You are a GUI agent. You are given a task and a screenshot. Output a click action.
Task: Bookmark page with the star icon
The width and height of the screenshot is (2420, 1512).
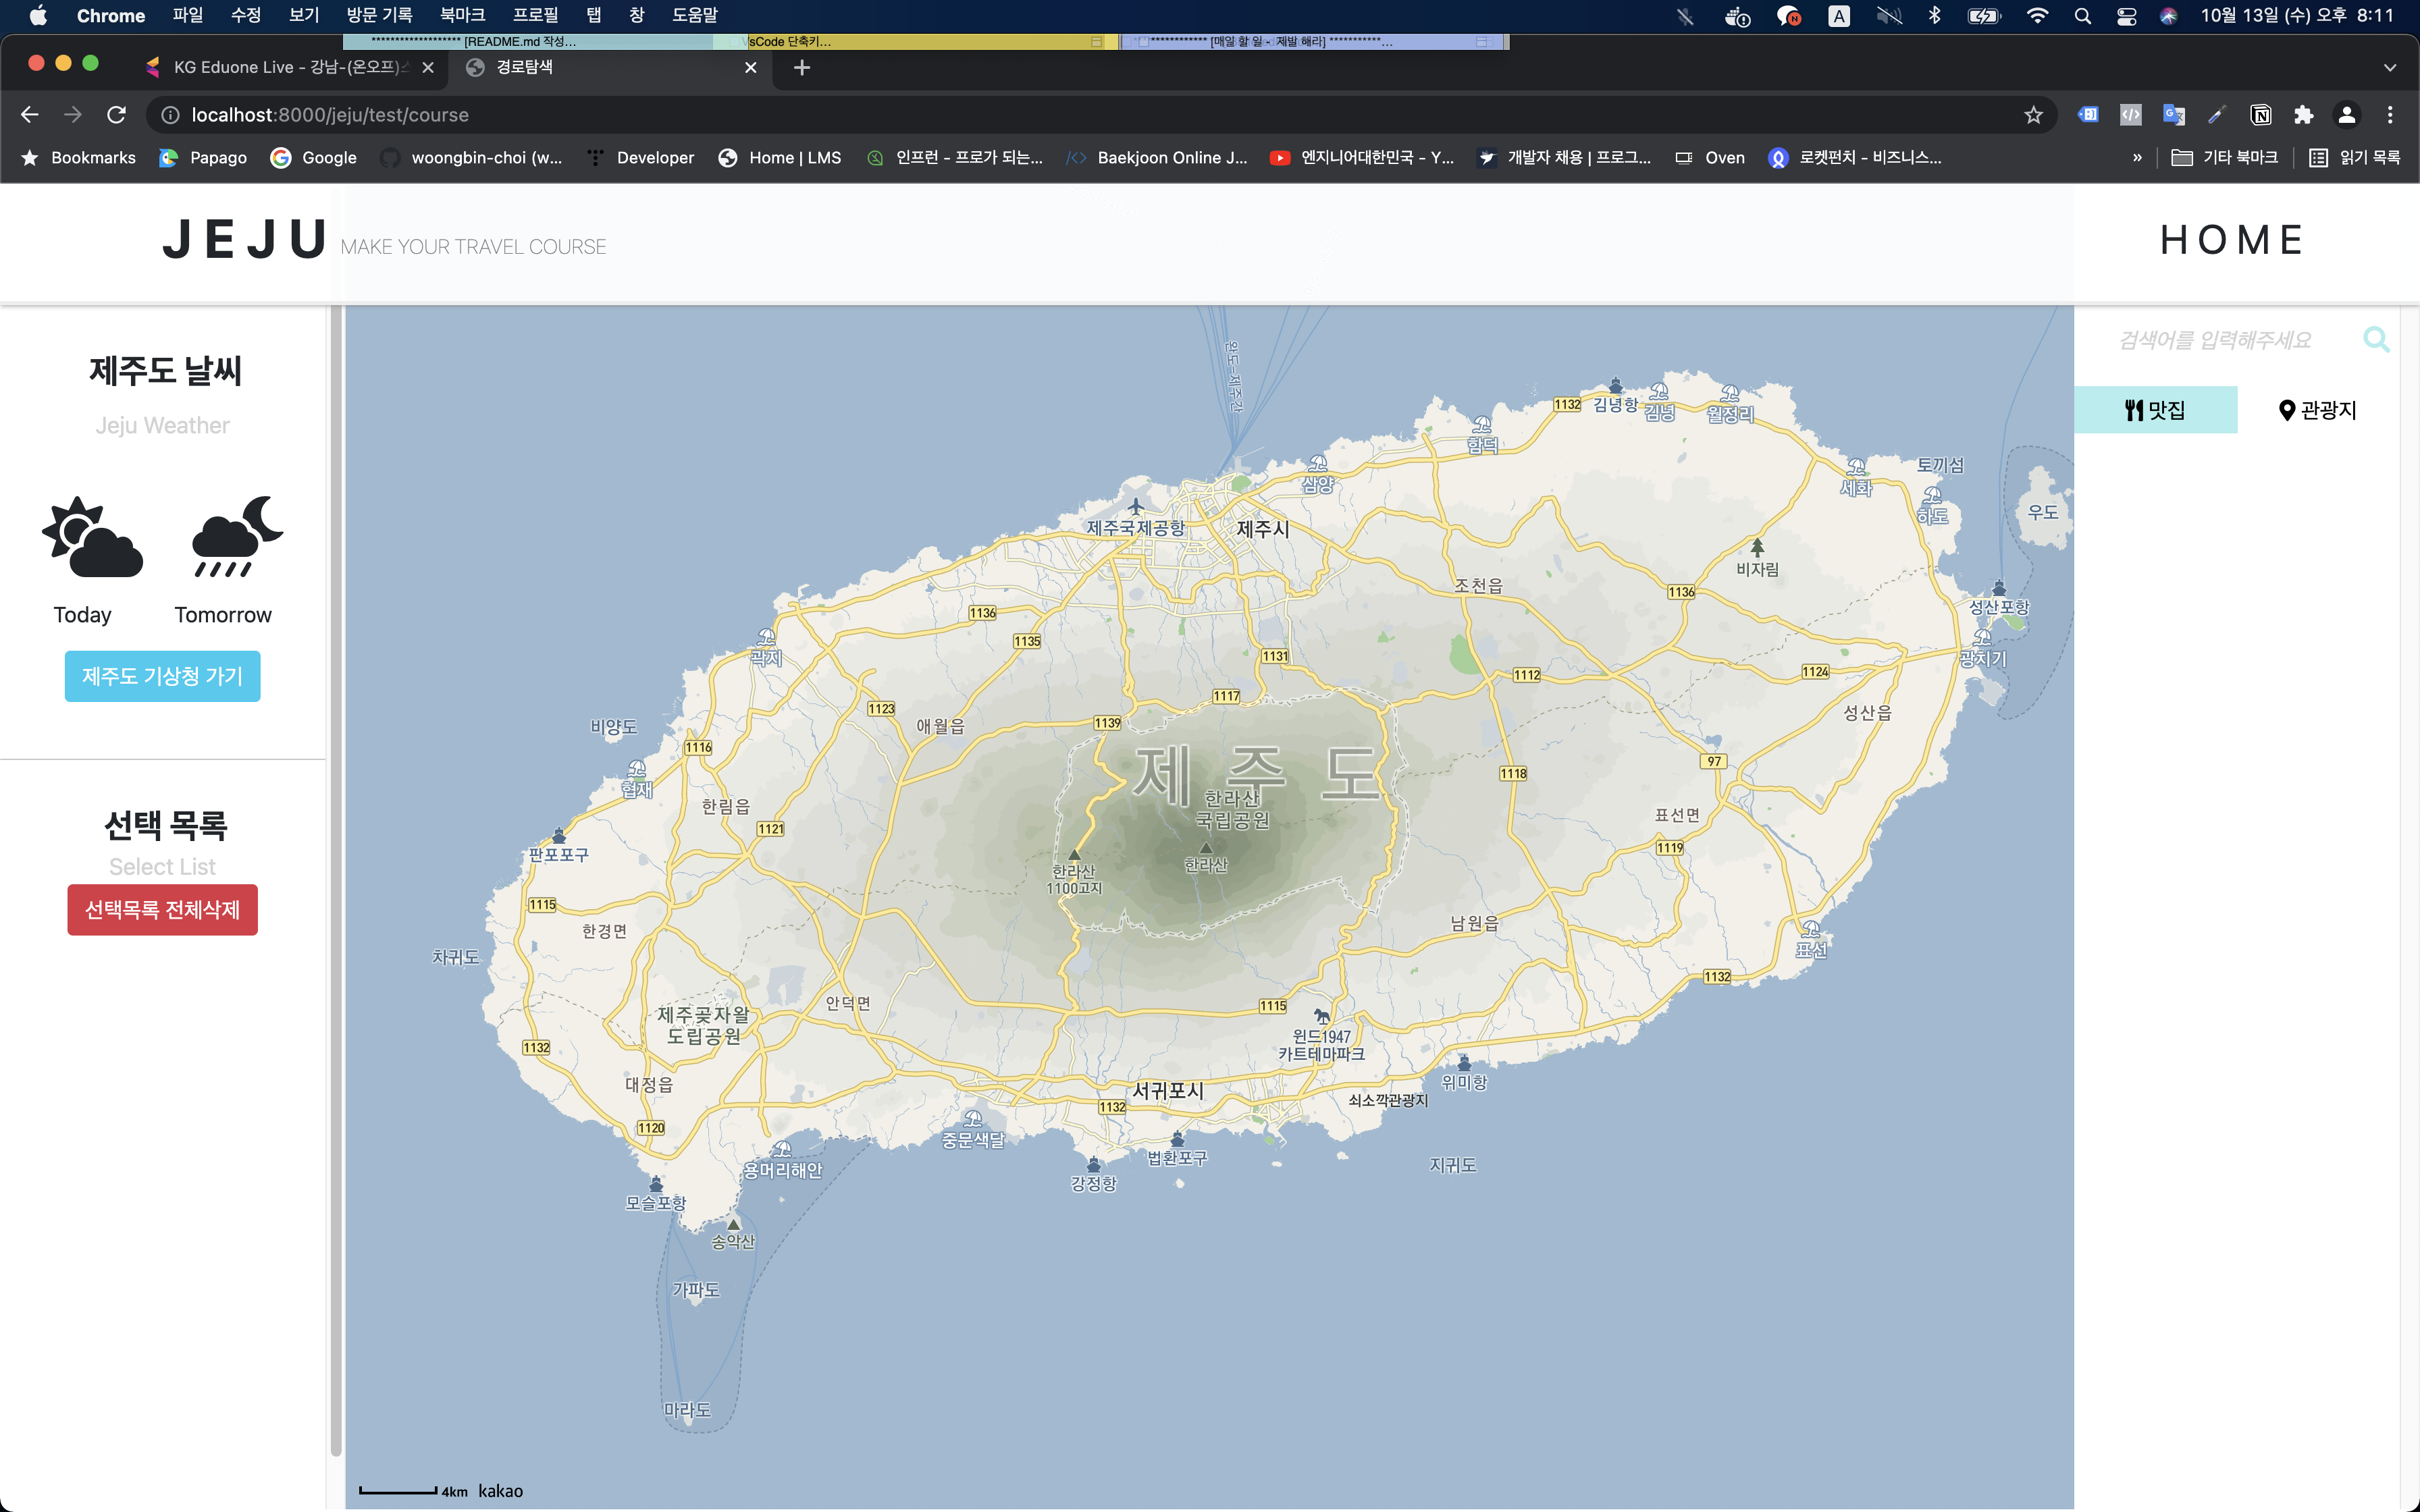click(2033, 115)
